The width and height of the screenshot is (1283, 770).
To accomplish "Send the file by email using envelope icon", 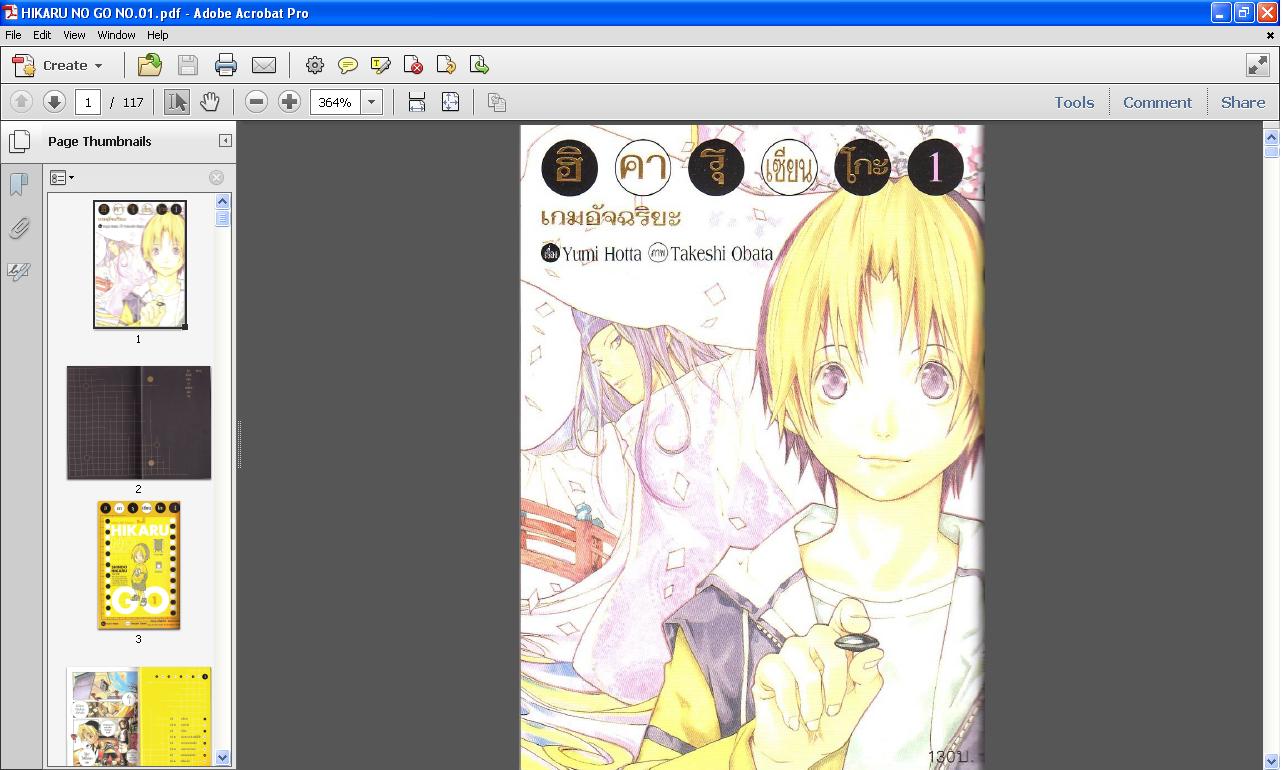I will 264,65.
